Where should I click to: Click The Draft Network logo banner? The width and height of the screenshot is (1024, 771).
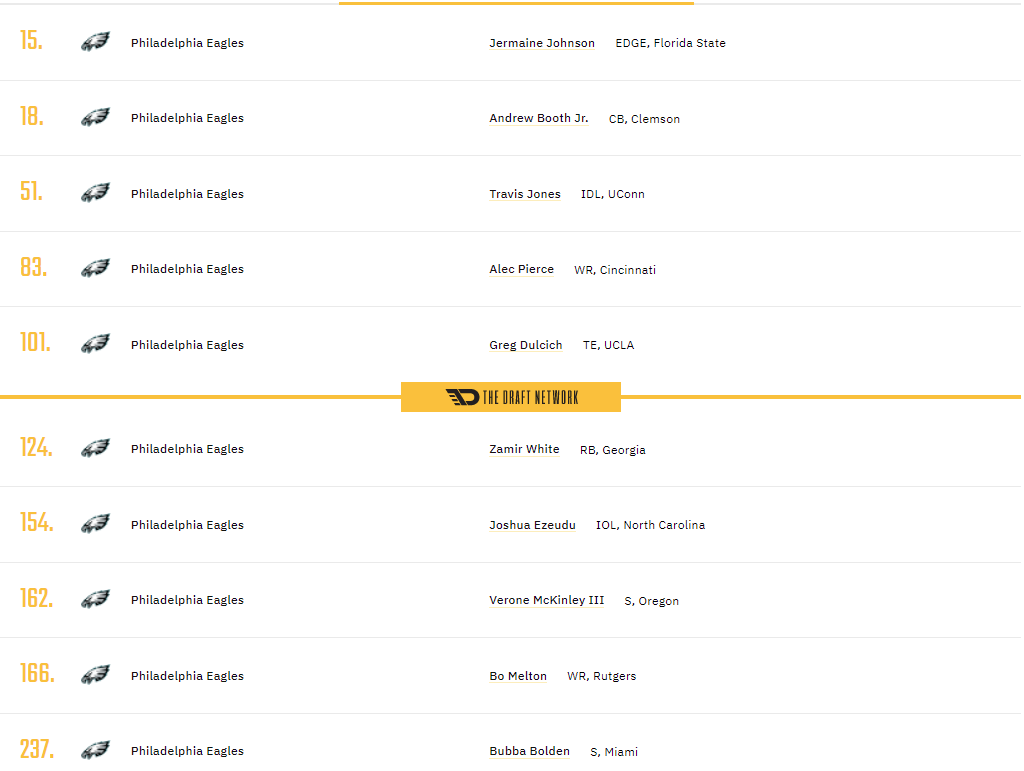point(511,397)
